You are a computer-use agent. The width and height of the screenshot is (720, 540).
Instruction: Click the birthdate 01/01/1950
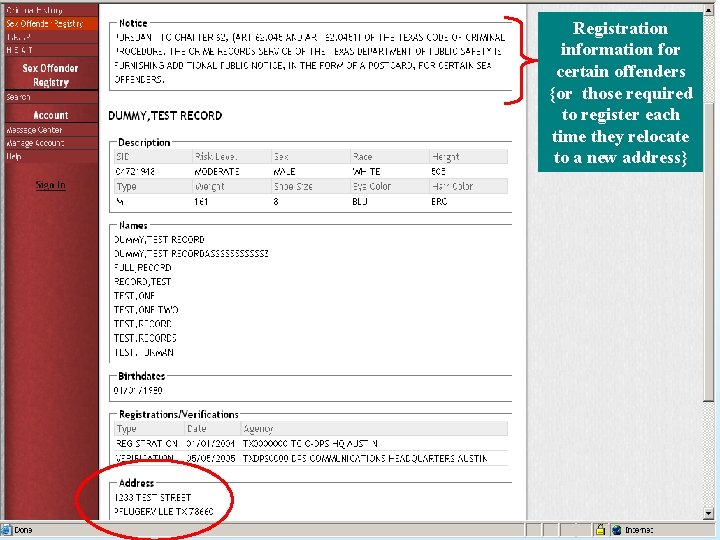click(x=138, y=391)
